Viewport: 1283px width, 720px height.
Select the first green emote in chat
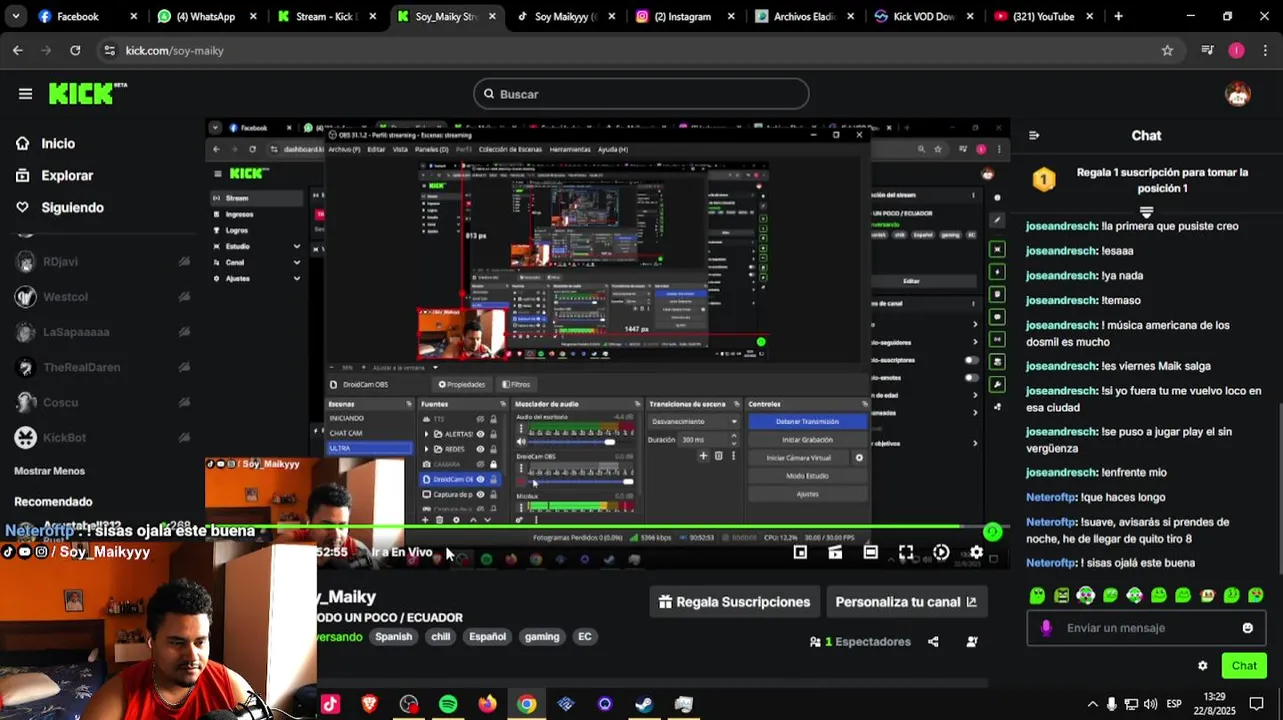1037,596
